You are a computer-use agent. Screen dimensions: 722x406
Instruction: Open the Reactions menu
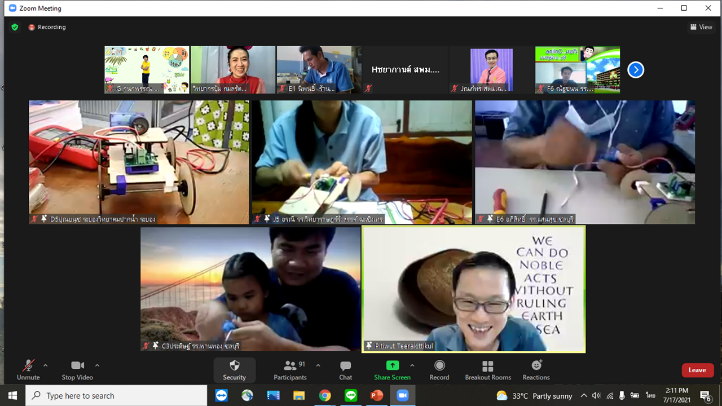tap(536, 368)
